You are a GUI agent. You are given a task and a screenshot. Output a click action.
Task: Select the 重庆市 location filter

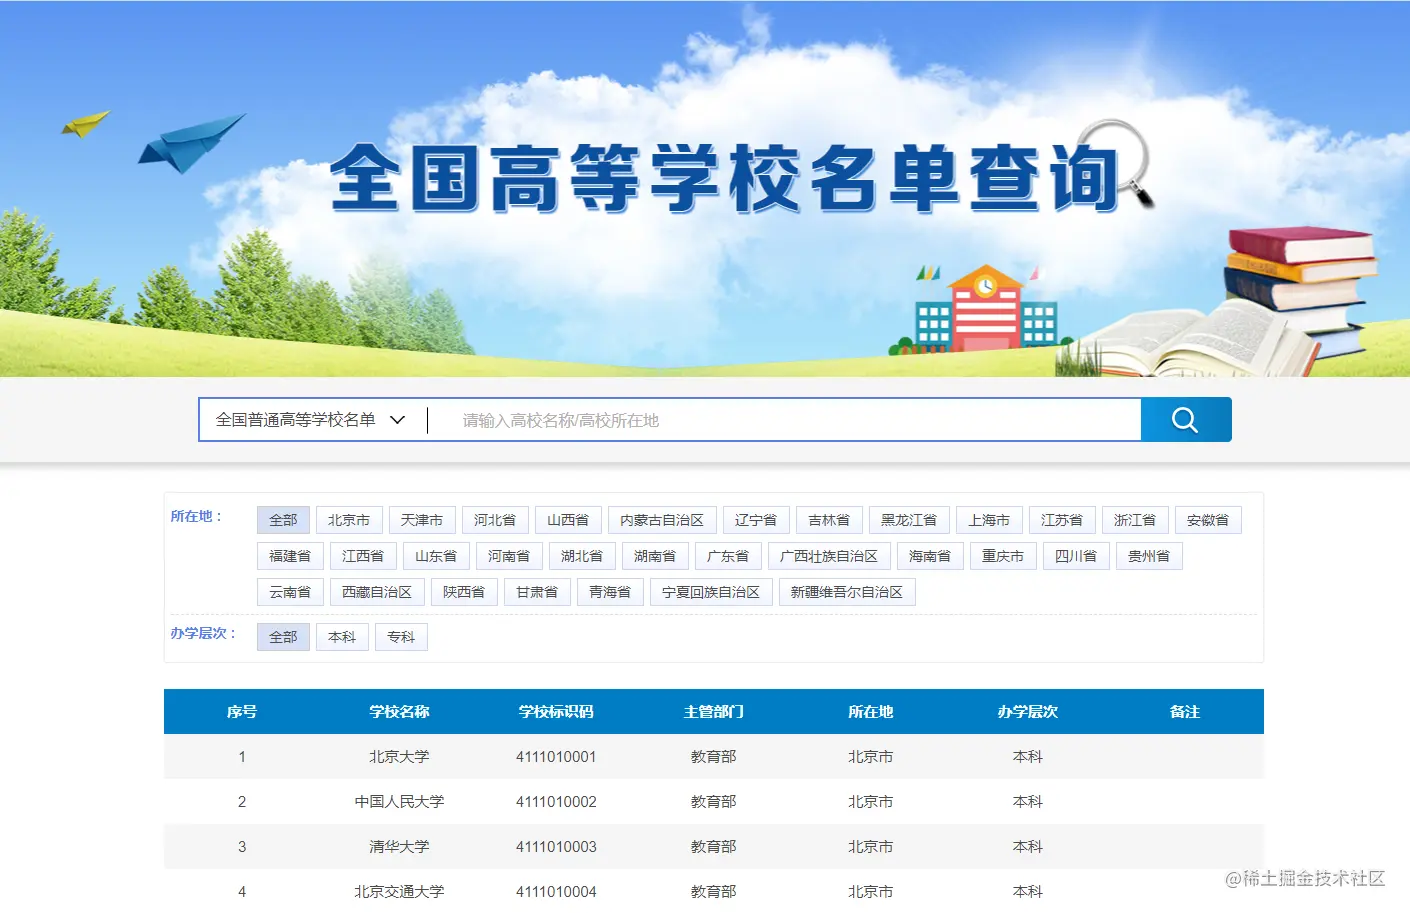point(1002,555)
